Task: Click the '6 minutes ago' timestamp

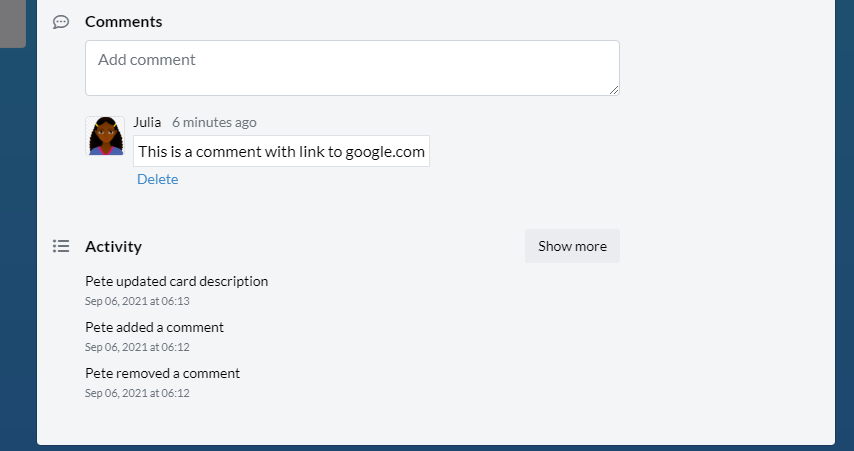Action: click(214, 123)
